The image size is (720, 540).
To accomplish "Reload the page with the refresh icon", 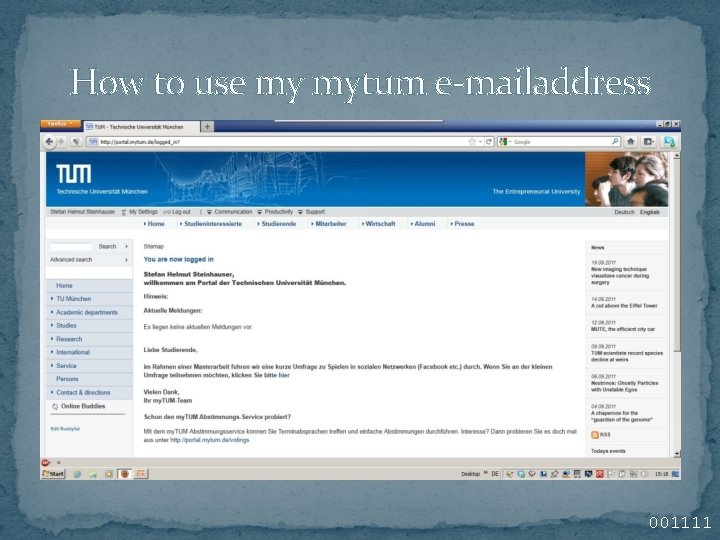I will (x=489, y=142).
